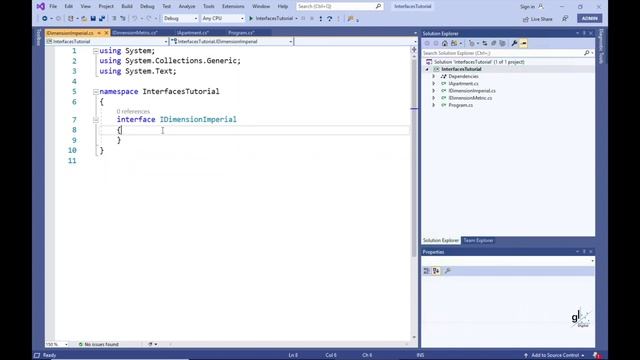Image resolution: width=640 pixels, height=360 pixels.
Task: Click the ADMIN button
Action: pyautogui.click(x=589, y=18)
